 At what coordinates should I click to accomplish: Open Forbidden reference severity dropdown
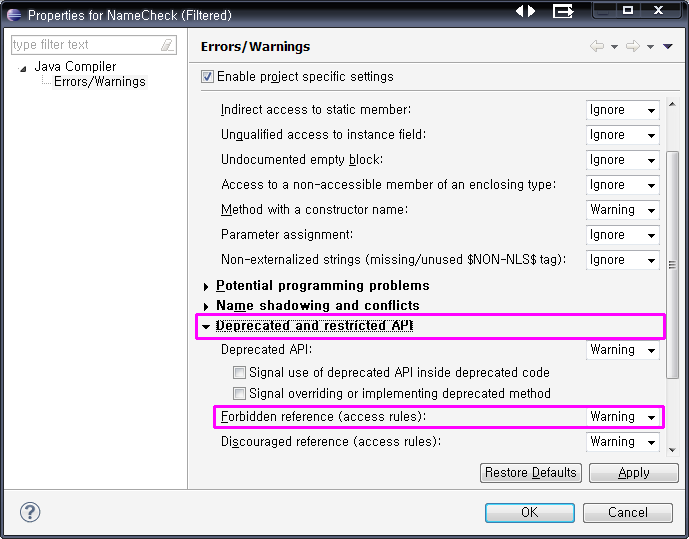pos(623,417)
